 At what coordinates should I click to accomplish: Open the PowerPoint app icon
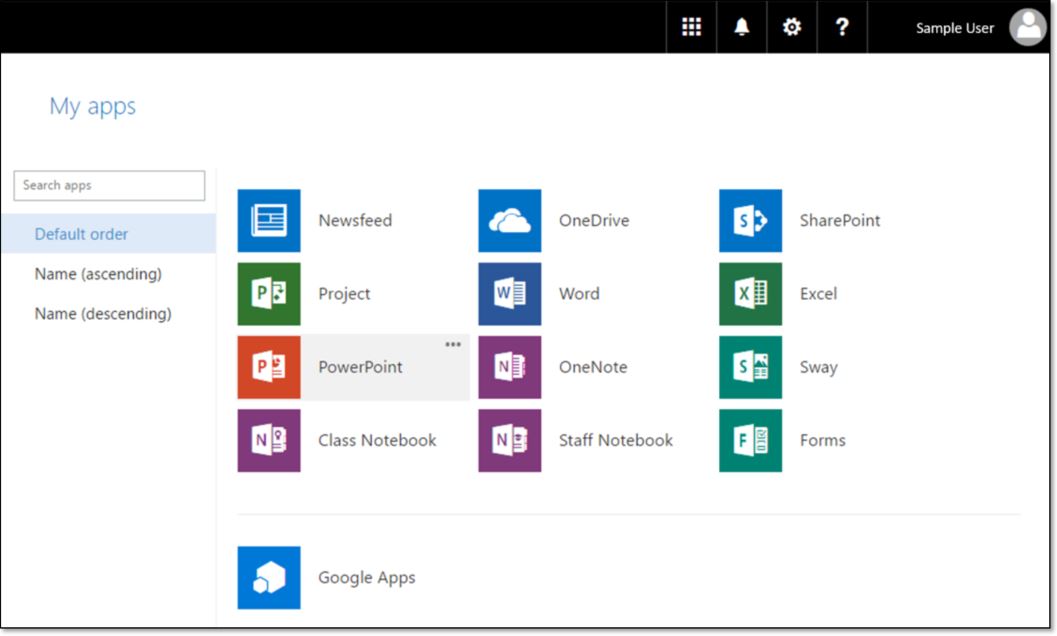269,367
